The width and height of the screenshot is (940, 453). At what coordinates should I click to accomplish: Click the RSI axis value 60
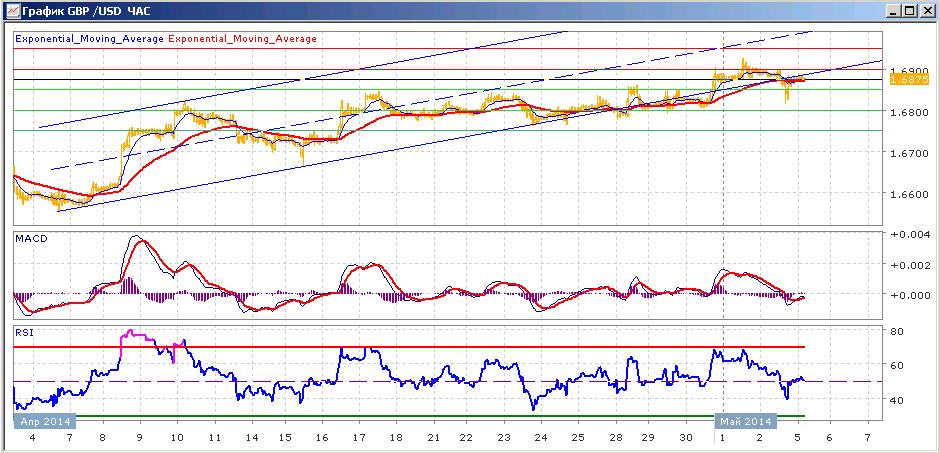click(897, 365)
